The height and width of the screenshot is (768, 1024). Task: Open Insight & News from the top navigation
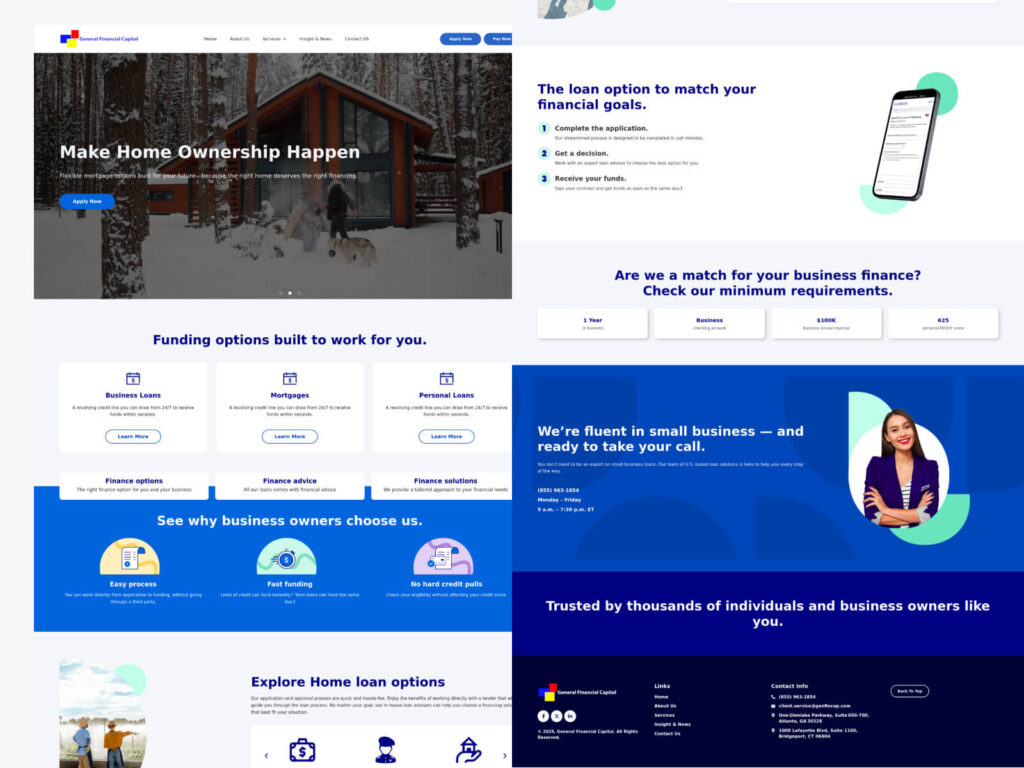pyautogui.click(x=315, y=39)
